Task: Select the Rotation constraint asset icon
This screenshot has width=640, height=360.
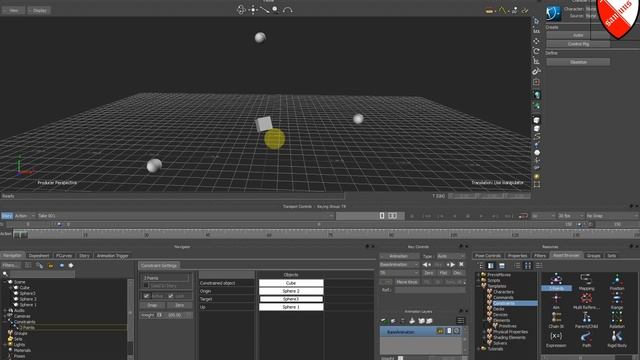Action: click(x=617, y=318)
